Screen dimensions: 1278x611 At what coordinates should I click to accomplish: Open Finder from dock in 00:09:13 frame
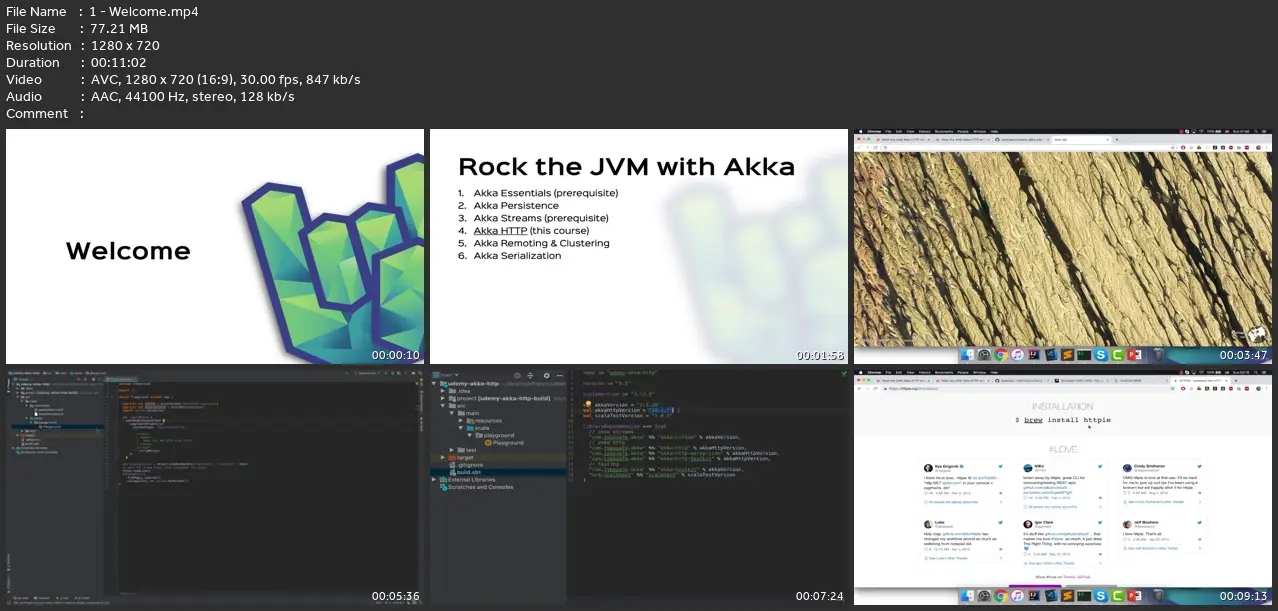pyautogui.click(x=967, y=596)
